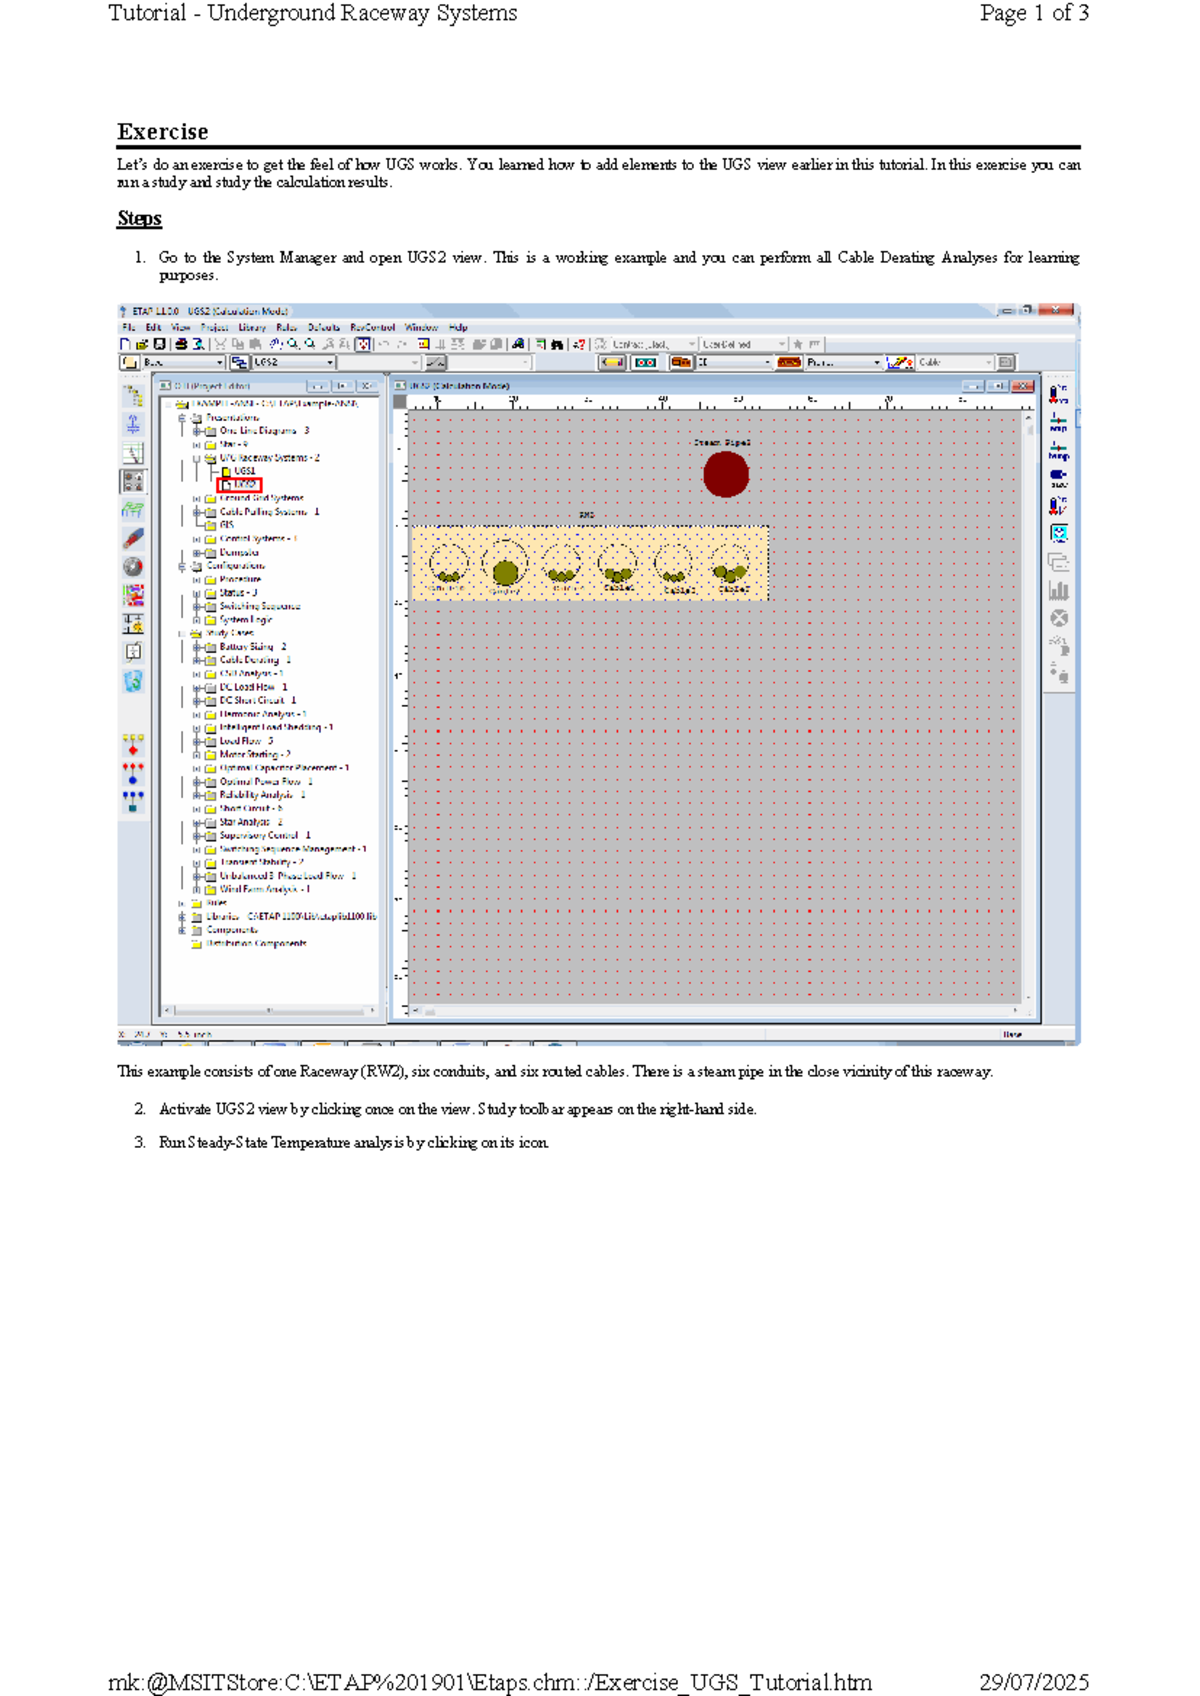Expand the One-Line Diagrams folder
Screen dimensions: 1200x1696
(197, 431)
